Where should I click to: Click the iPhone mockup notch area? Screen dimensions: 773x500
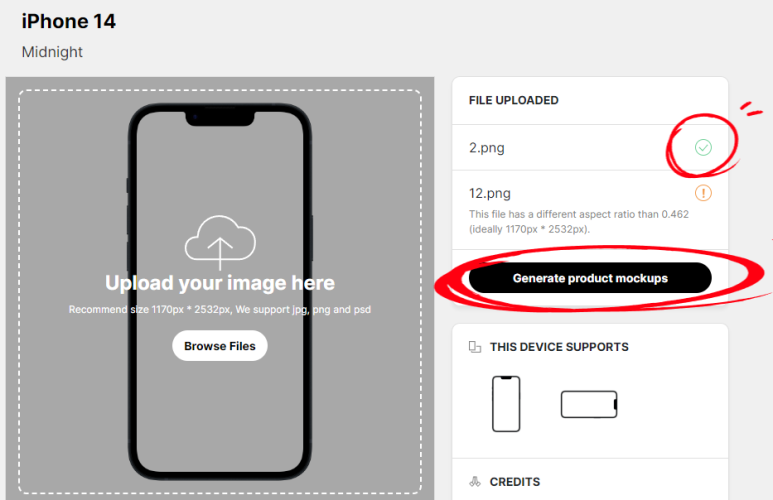click(x=220, y=117)
